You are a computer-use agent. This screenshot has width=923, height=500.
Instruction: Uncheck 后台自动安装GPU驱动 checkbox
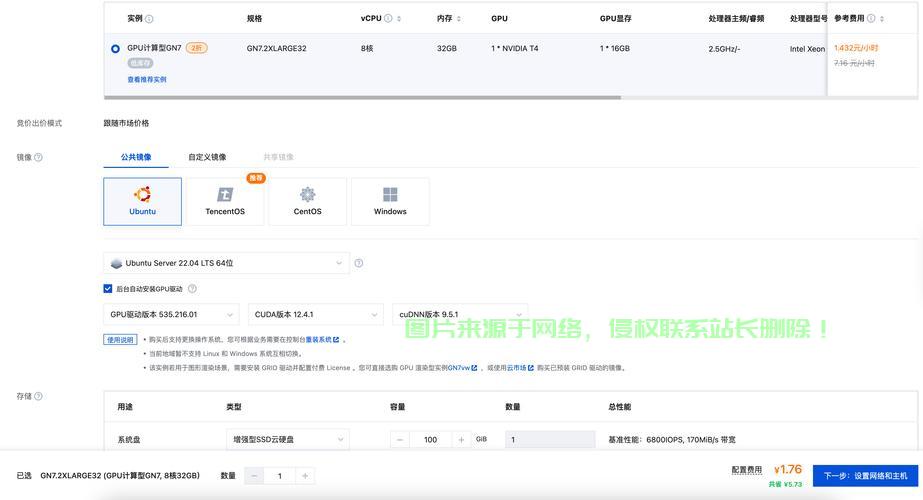(108, 289)
